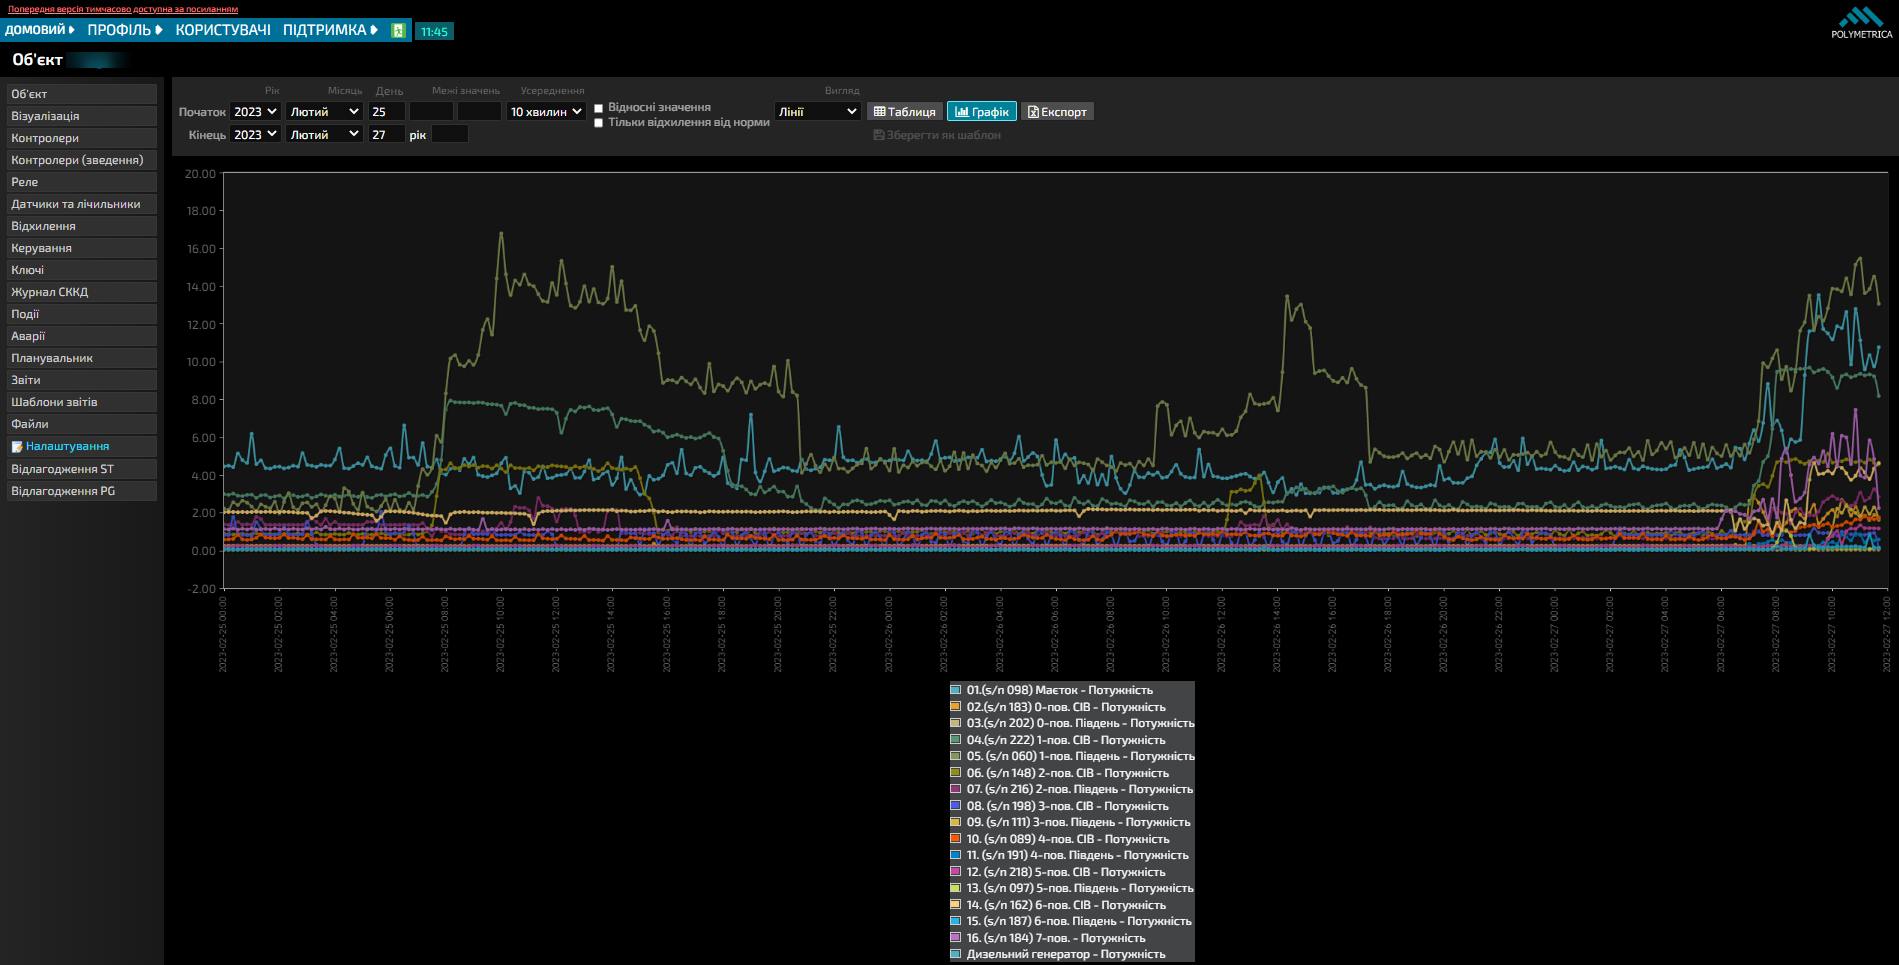Open the averaging dropdown 10 хвилин
This screenshot has width=1899, height=965.
pyautogui.click(x=546, y=112)
